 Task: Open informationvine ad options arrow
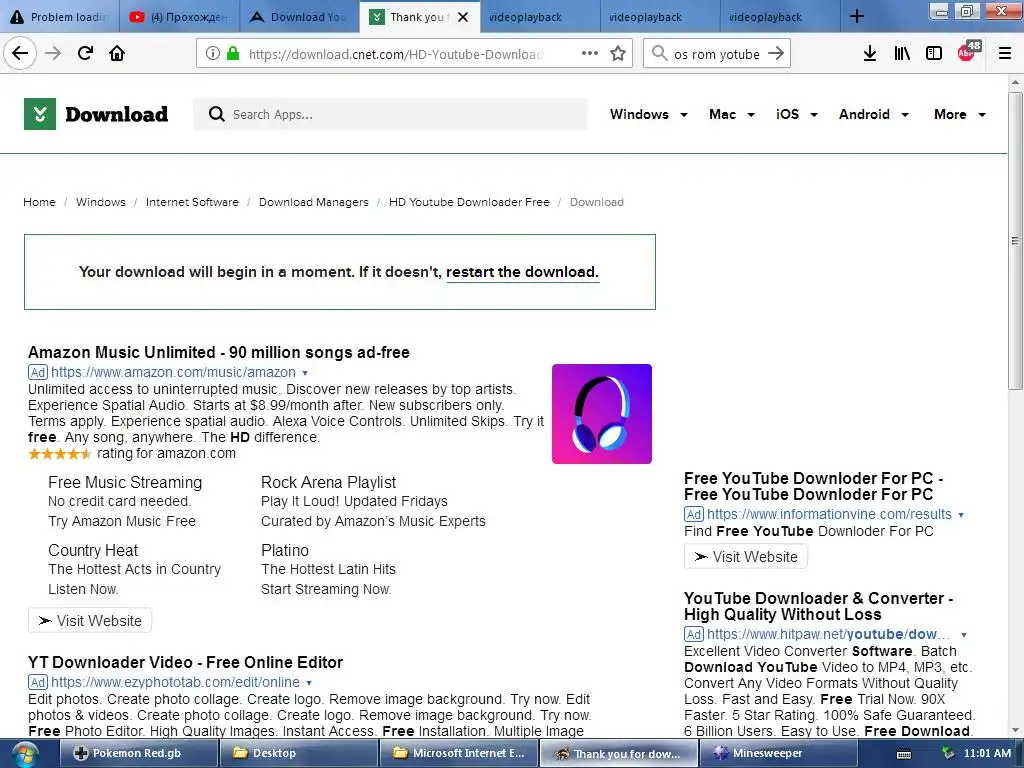(x=961, y=515)
